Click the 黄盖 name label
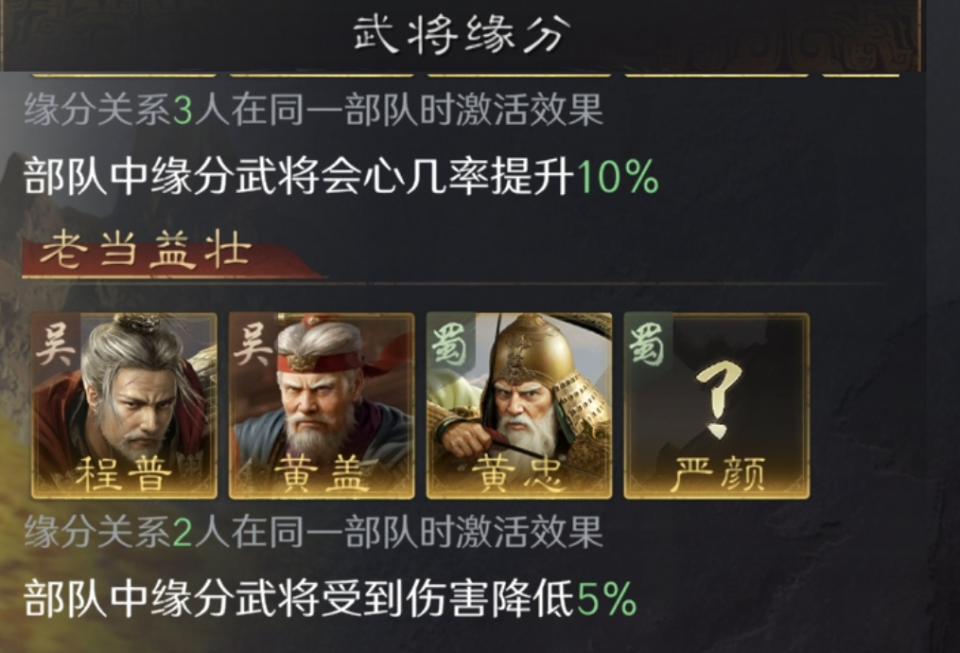The image size is (960, 653). (321, 474)
